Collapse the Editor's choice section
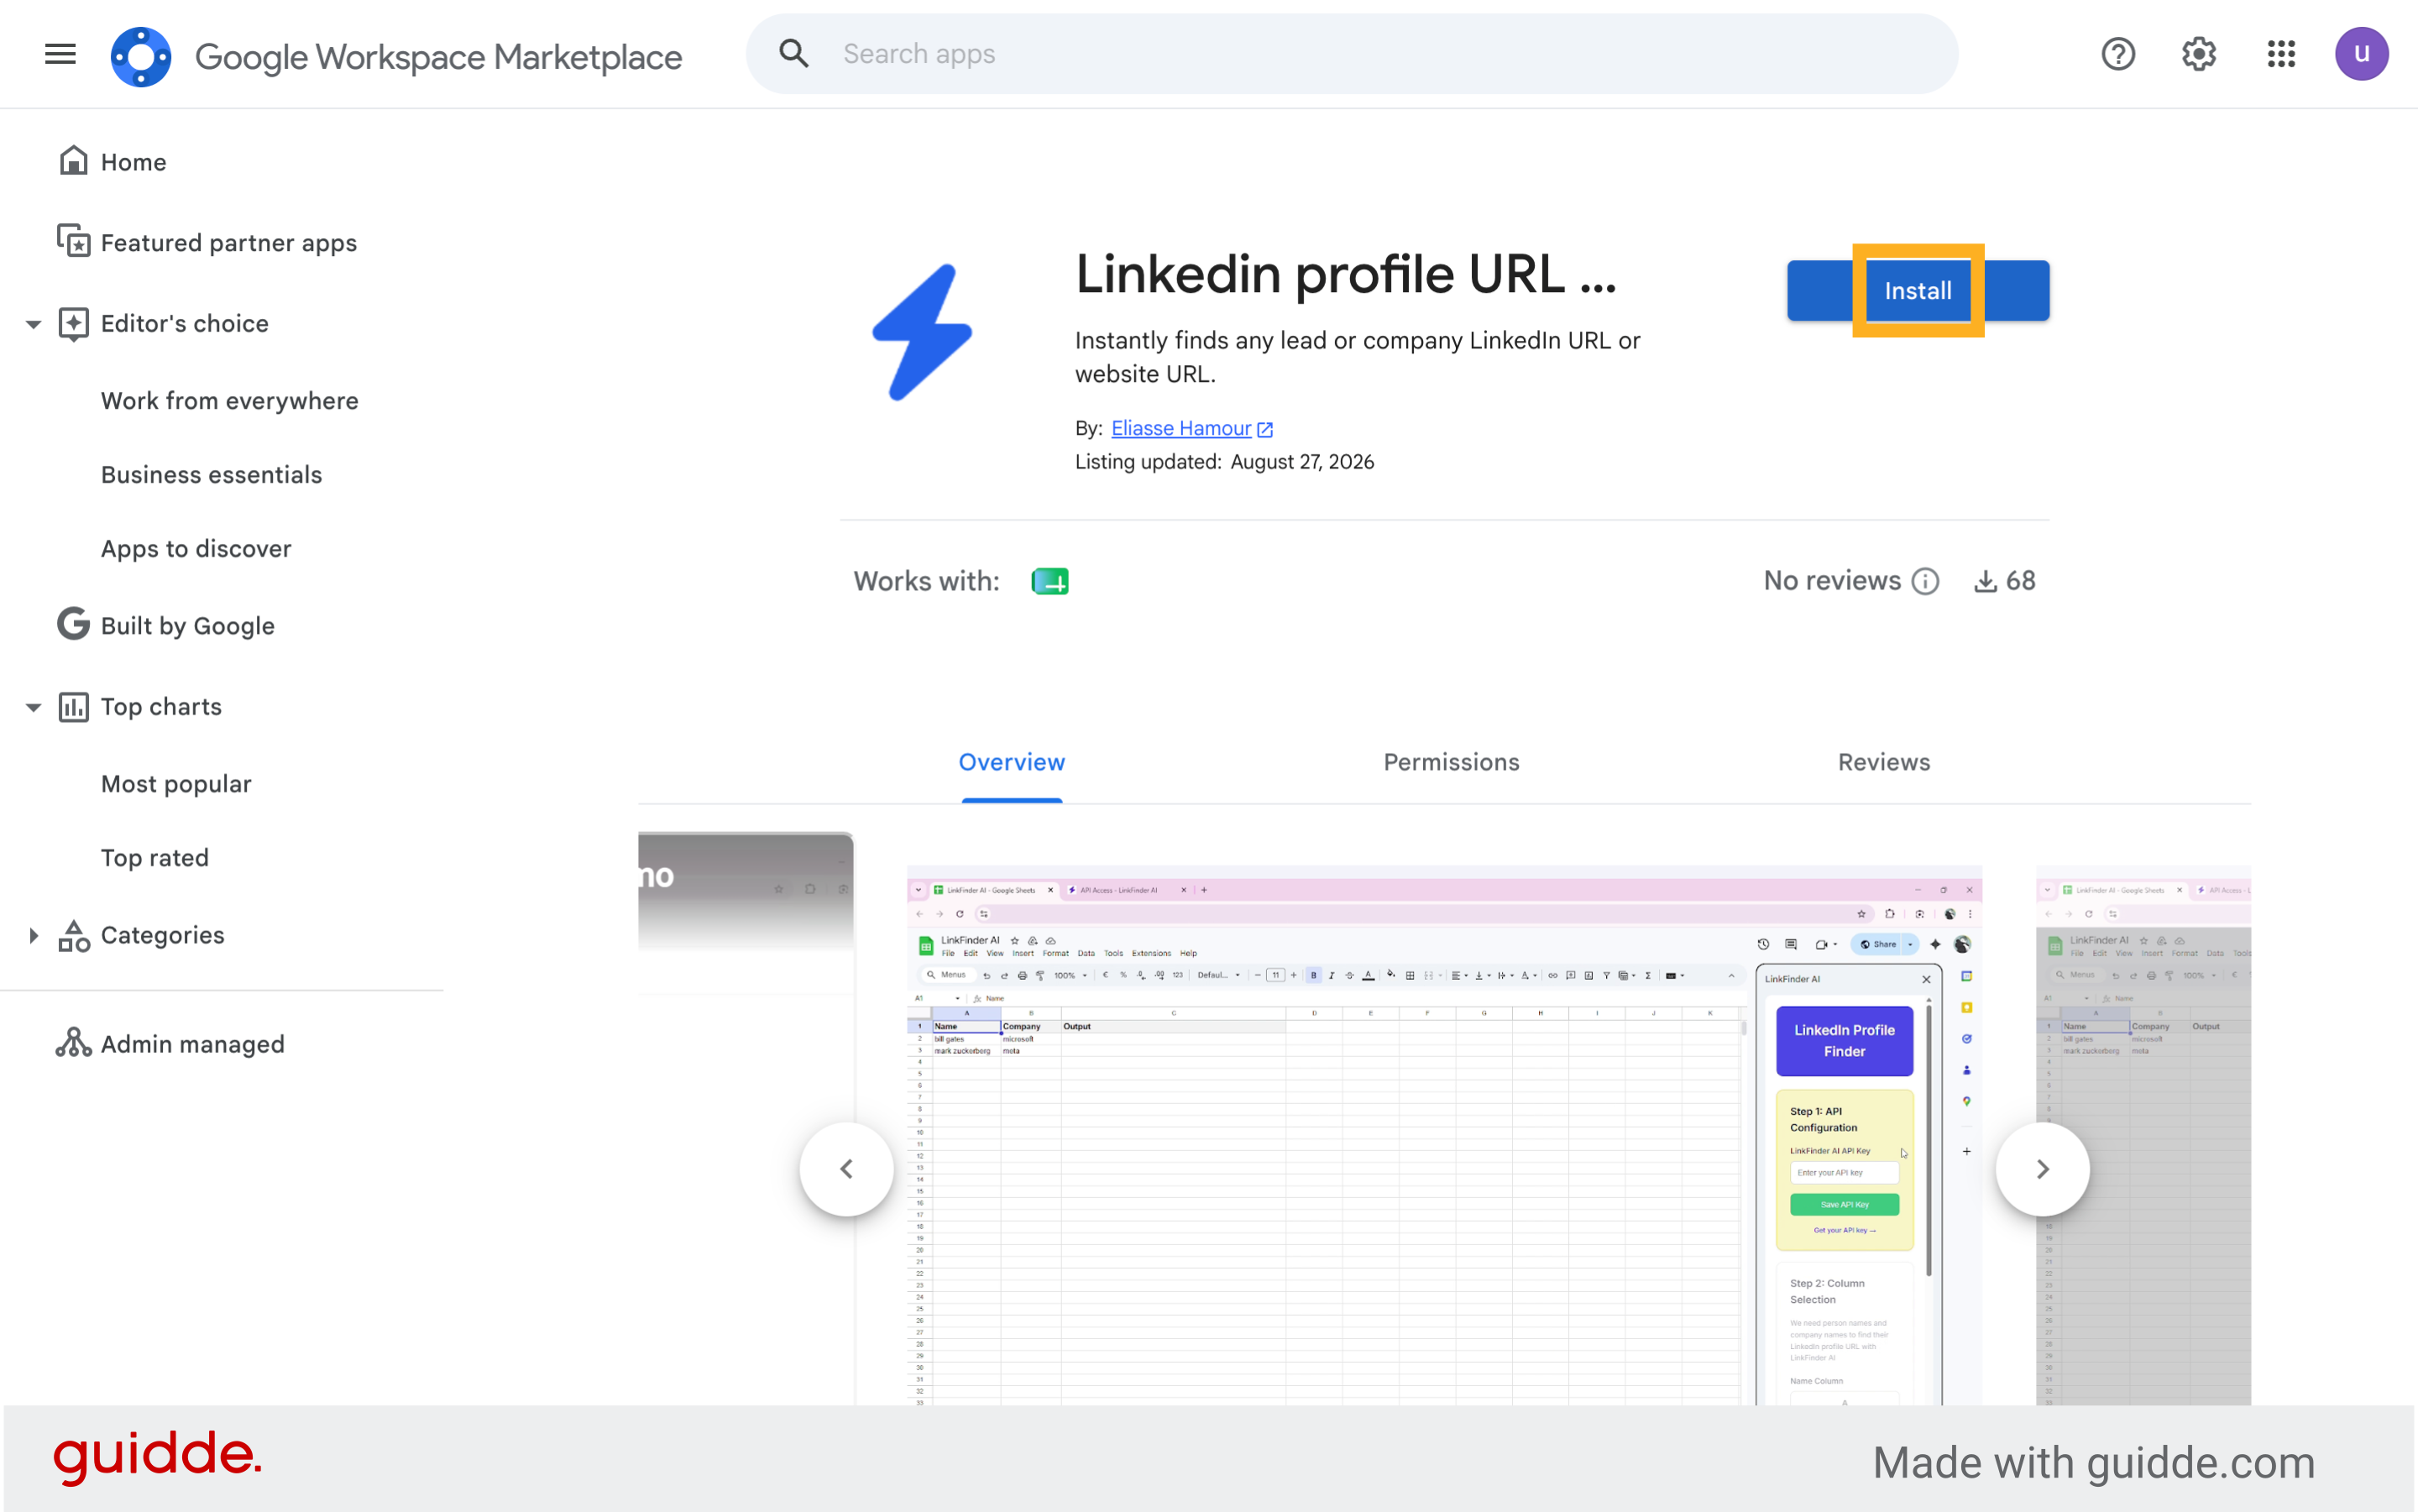The height and width of the screenshot is (1512, 2418). coord(33,324)
